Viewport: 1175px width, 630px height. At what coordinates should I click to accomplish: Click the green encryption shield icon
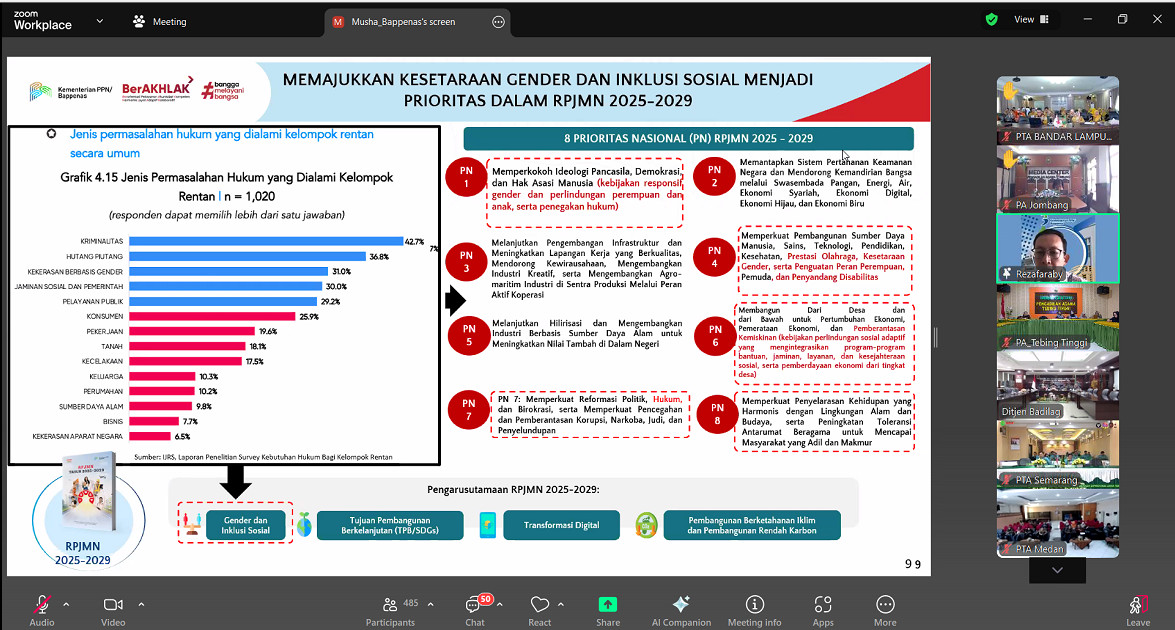point(991,19)
